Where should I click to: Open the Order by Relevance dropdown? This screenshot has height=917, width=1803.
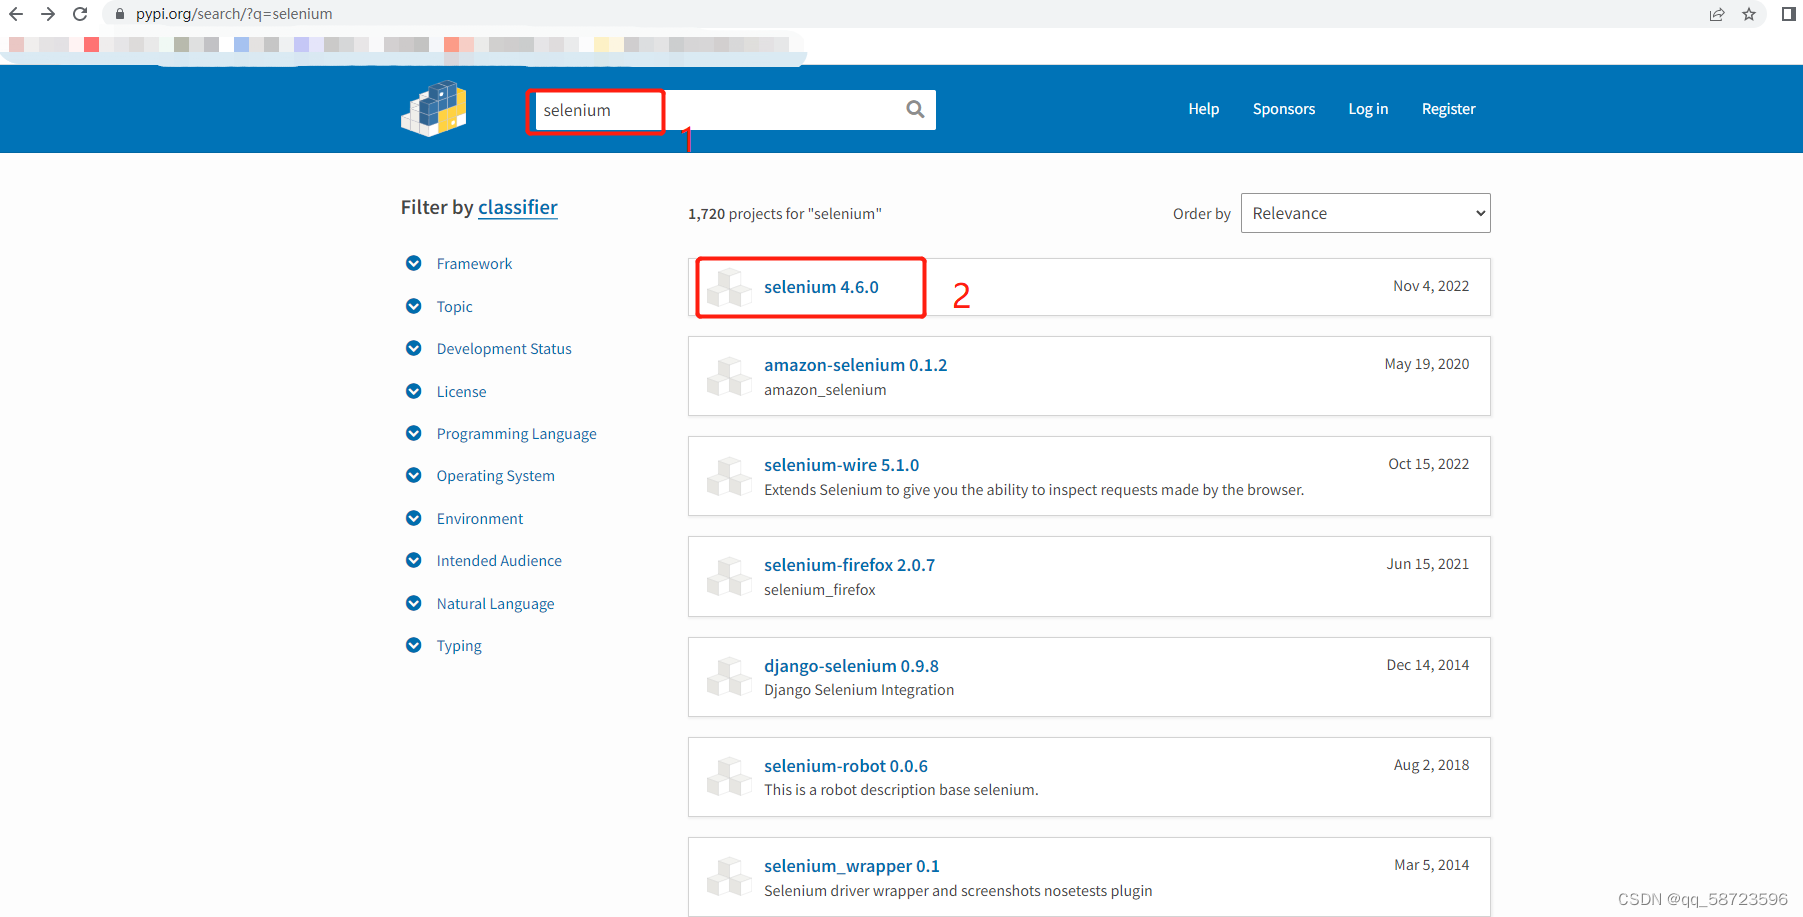(1365, 213)
